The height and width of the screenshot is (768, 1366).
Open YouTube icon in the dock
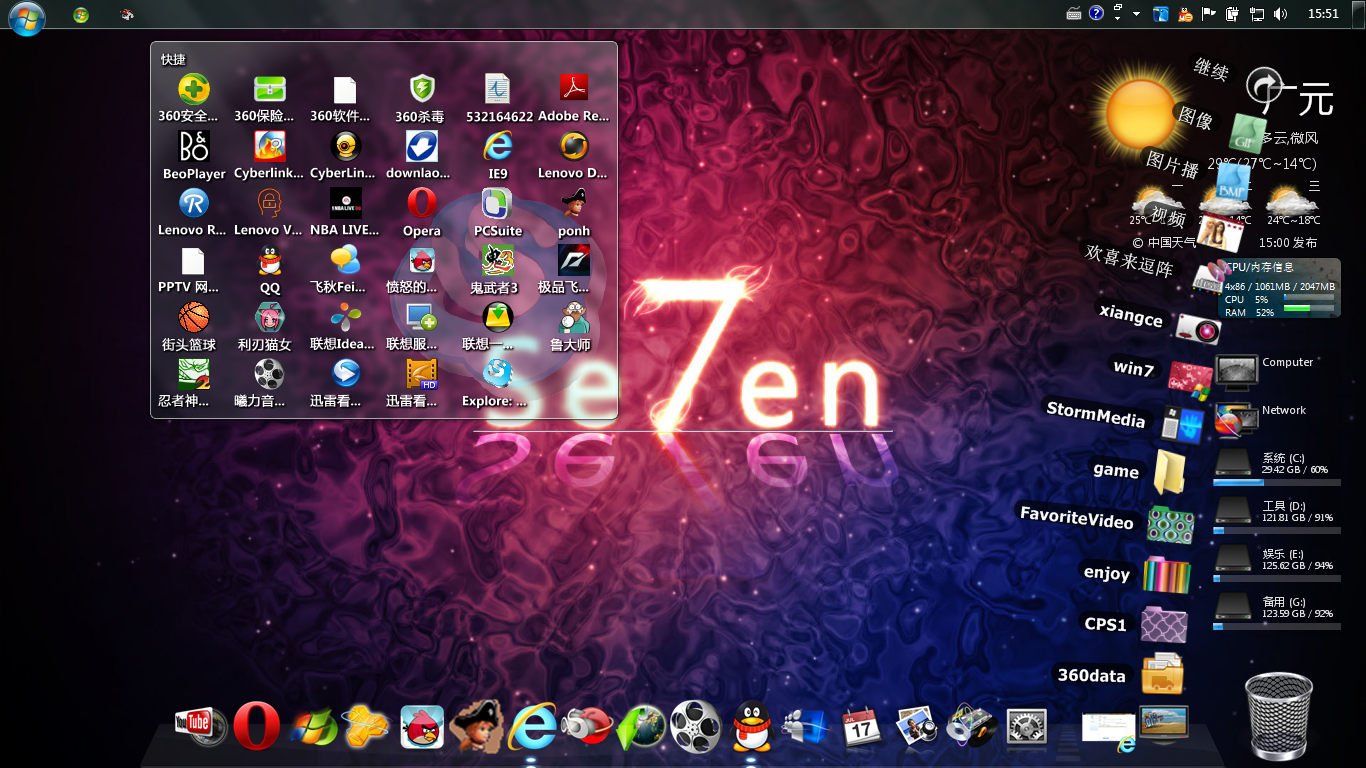point(200,726)
